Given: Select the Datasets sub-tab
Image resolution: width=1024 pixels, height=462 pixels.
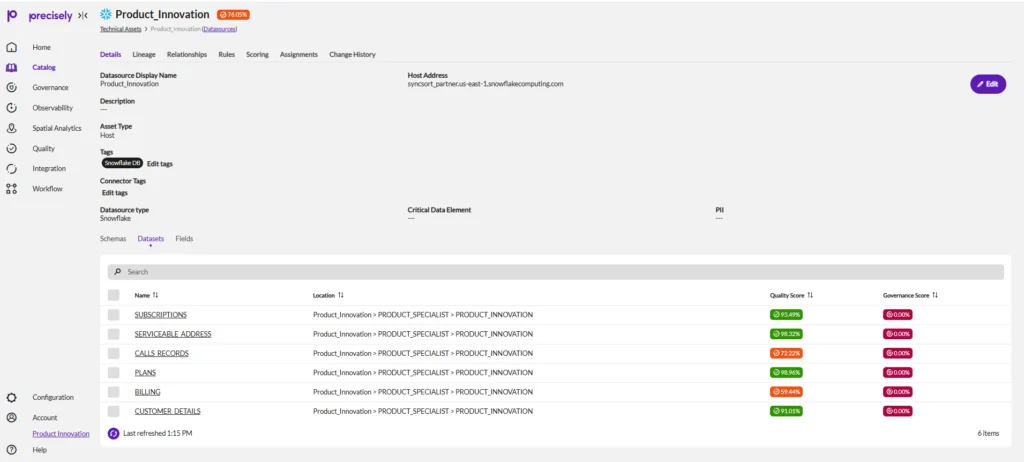Looking at the screenshot, I should (x=150, y=239).
